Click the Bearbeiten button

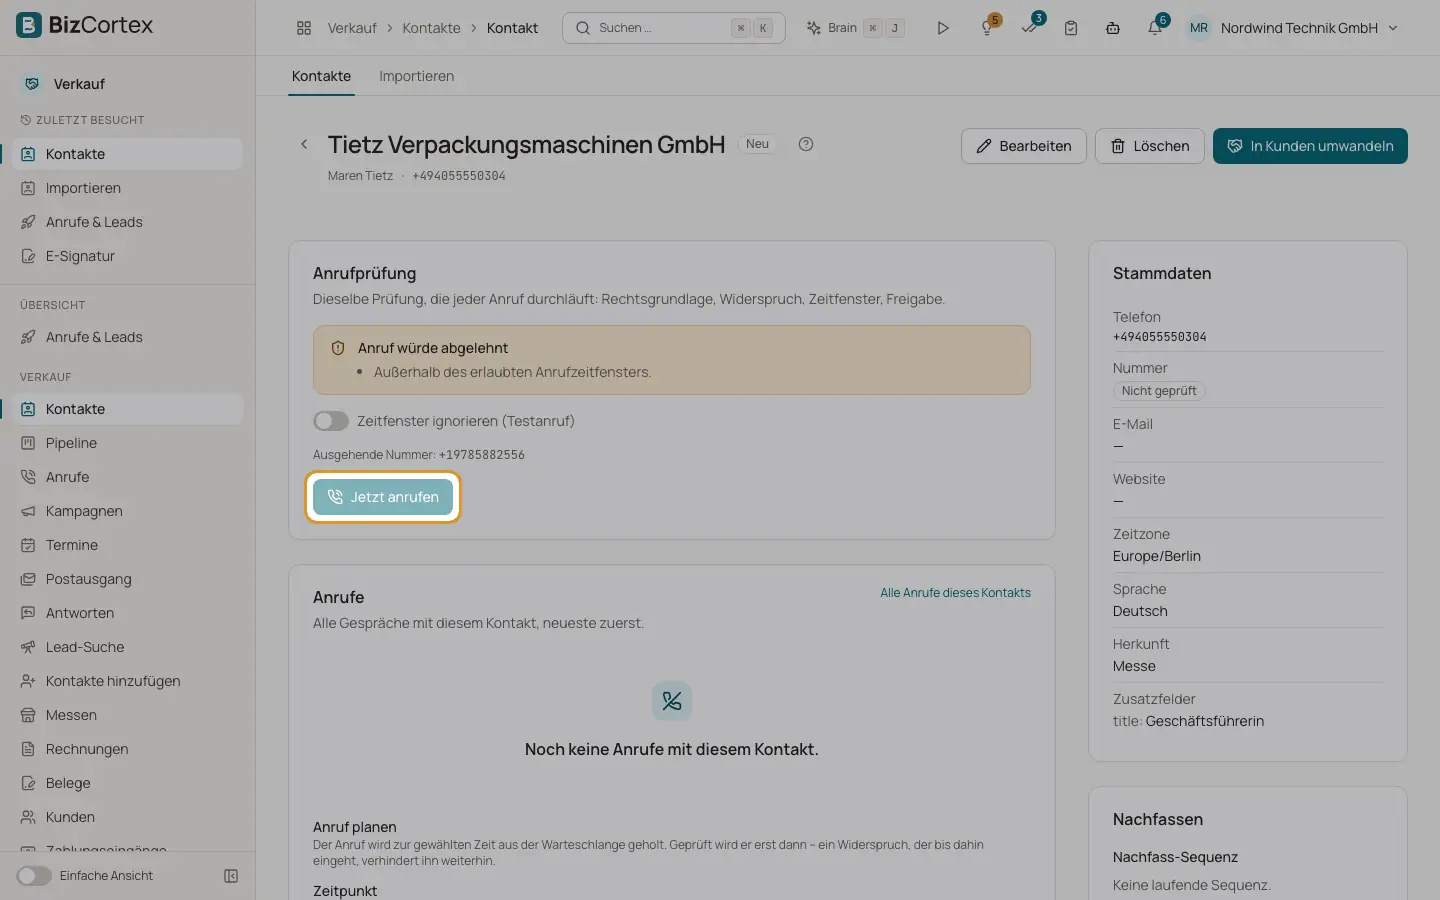click(1024, 146)
